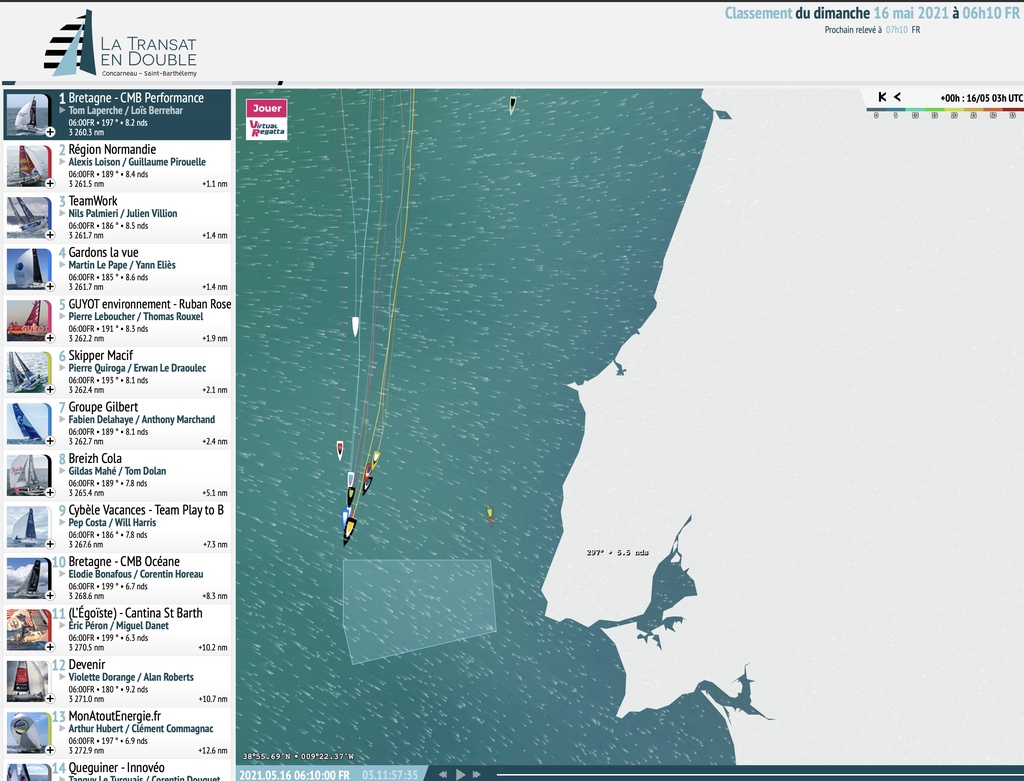The image size is (1024, 781).
Task: Click the plus icon on Cantina St Barth thumbnail
Action: [50, 647]
